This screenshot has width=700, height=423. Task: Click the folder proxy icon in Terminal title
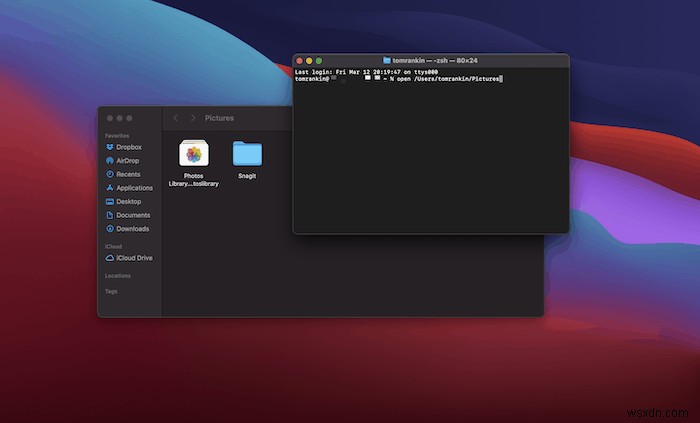387,60
